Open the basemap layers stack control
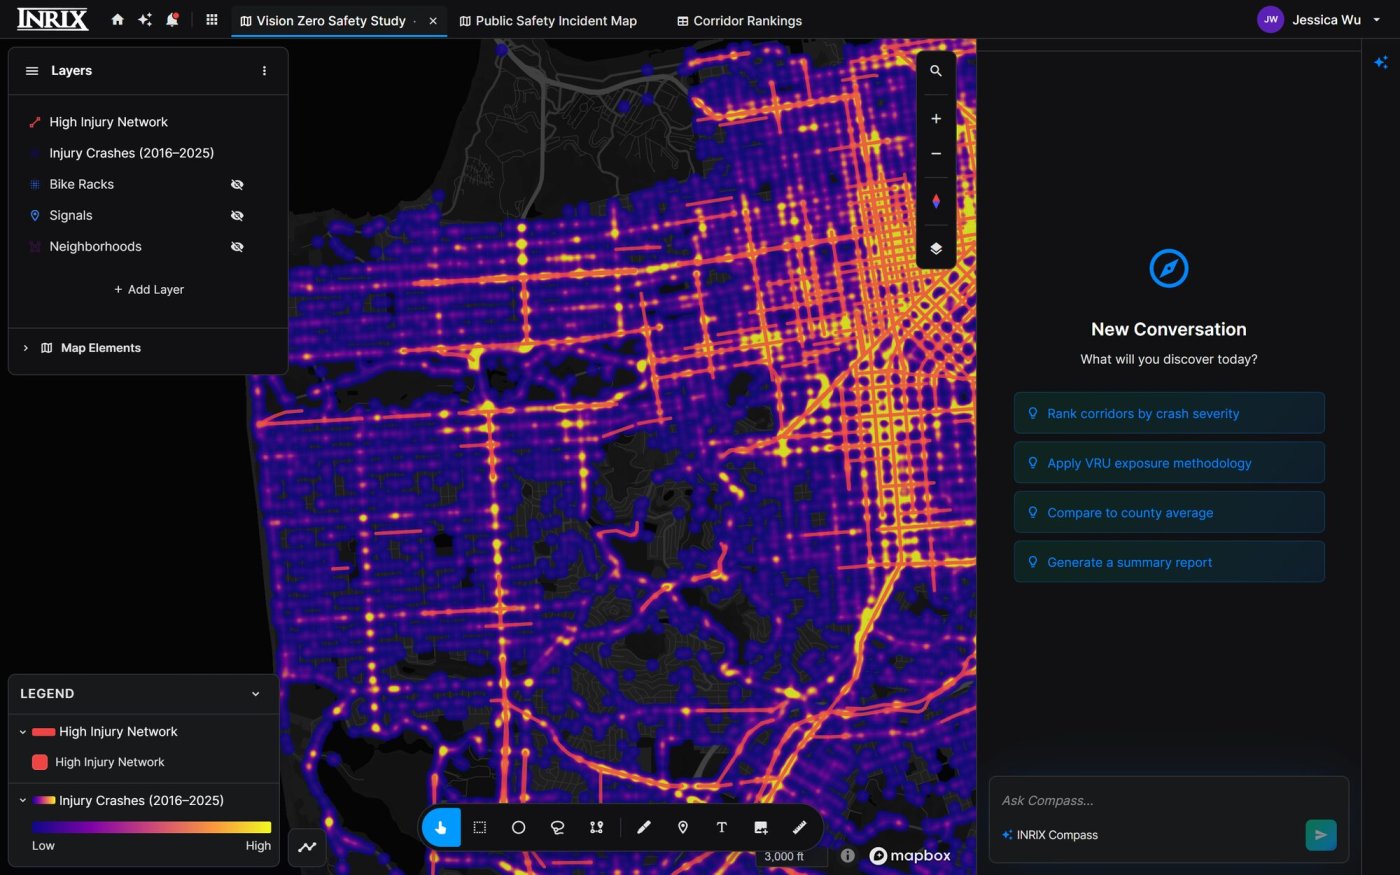1400x875 pixels. [x=936, y=249]
